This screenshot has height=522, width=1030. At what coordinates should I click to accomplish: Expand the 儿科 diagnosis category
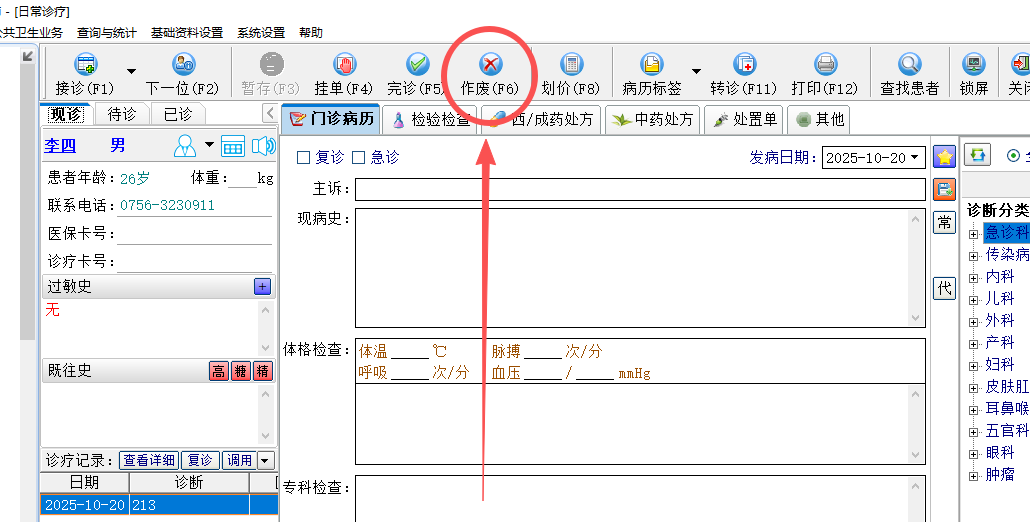[974, 299]
